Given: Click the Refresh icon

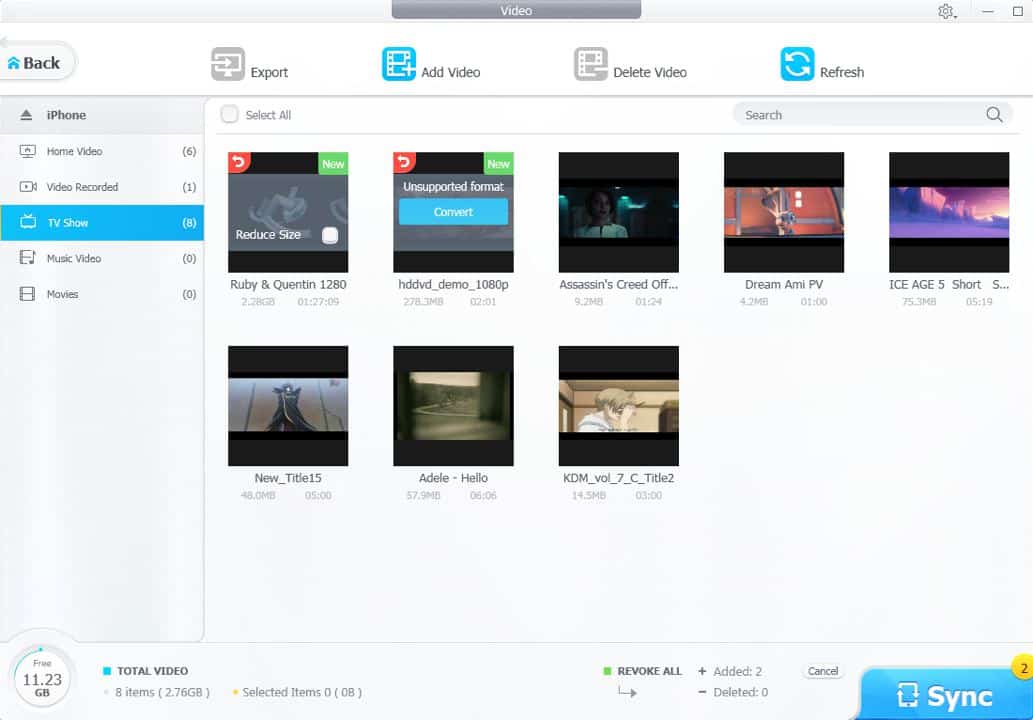Looking at the screenshot, I should click(797, 64).
